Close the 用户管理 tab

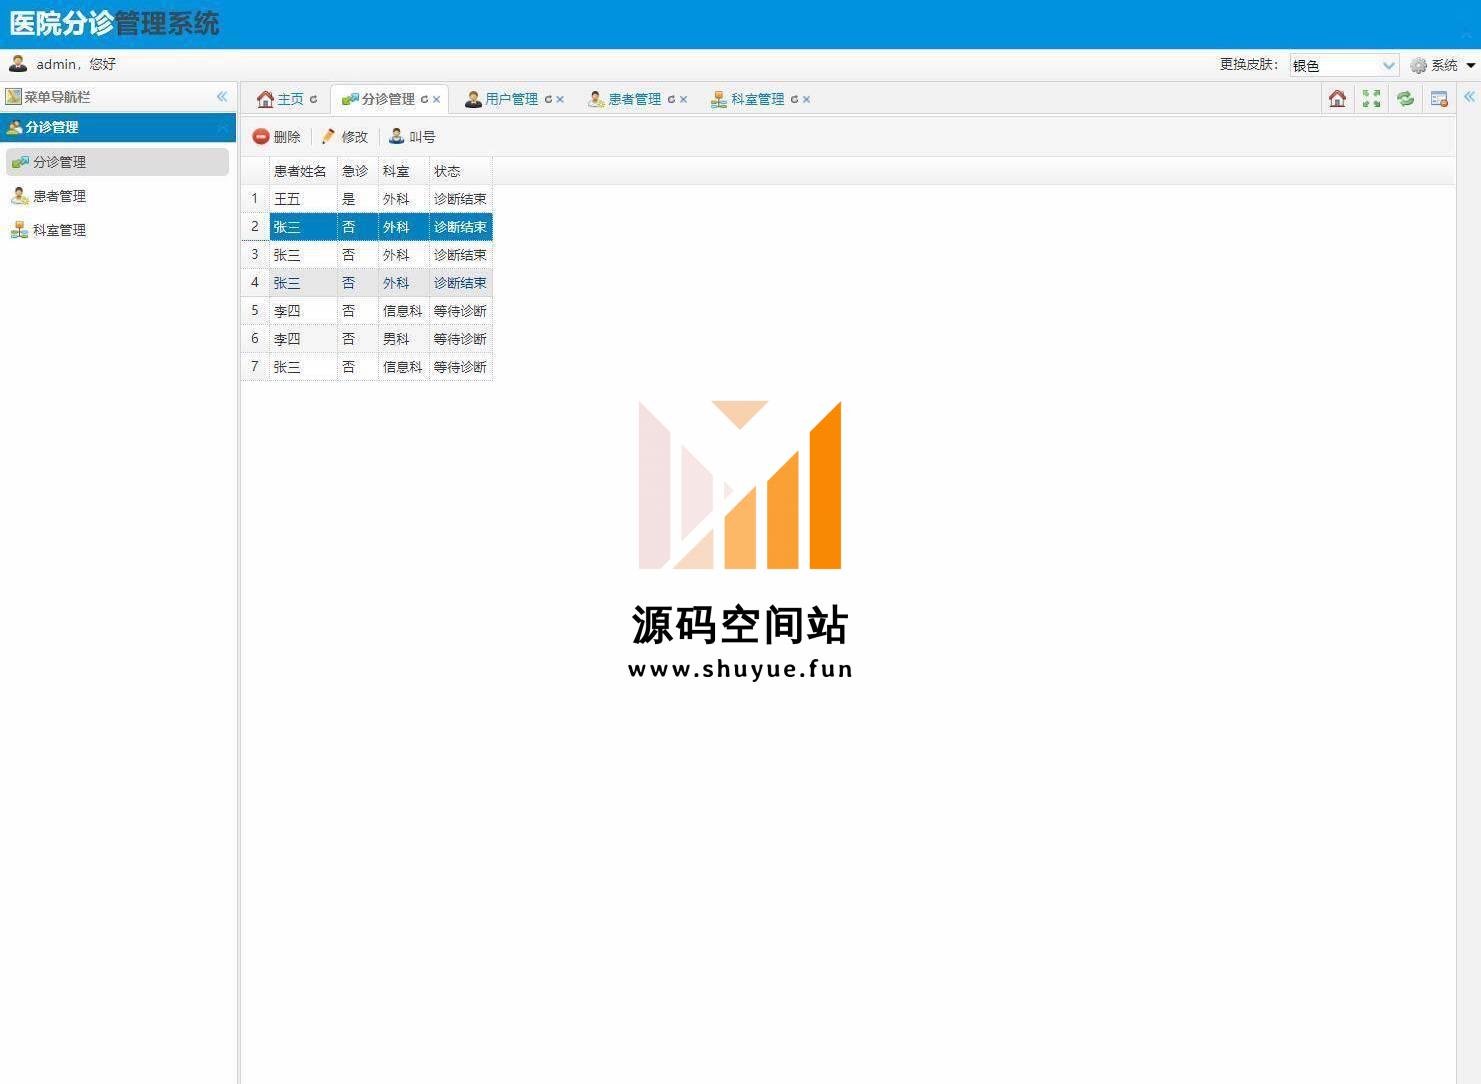560,99
